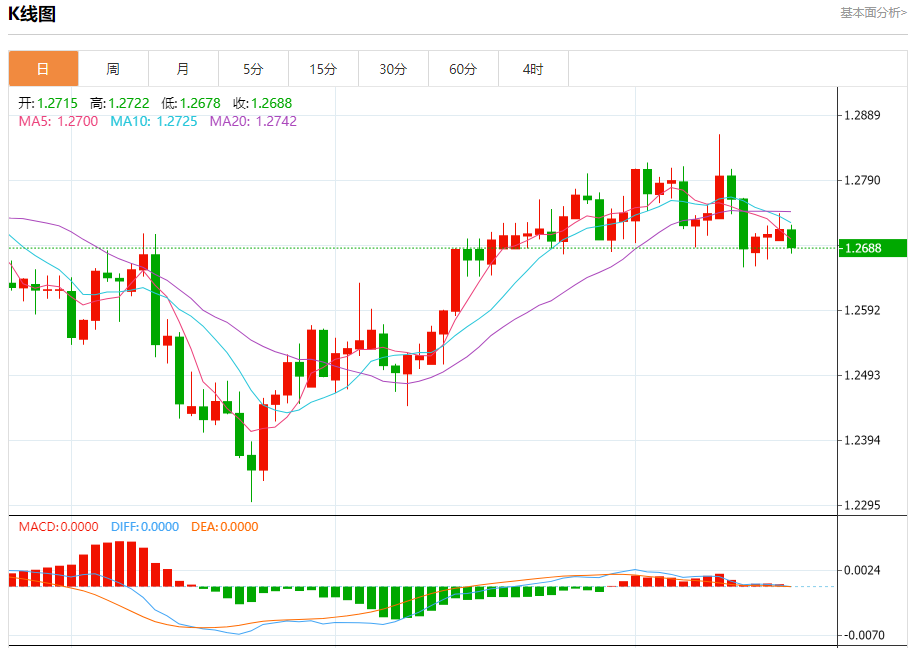This screenshot has width=914, height=648.
Task: Click the green current price tag 1.2688
Action: 873,248
